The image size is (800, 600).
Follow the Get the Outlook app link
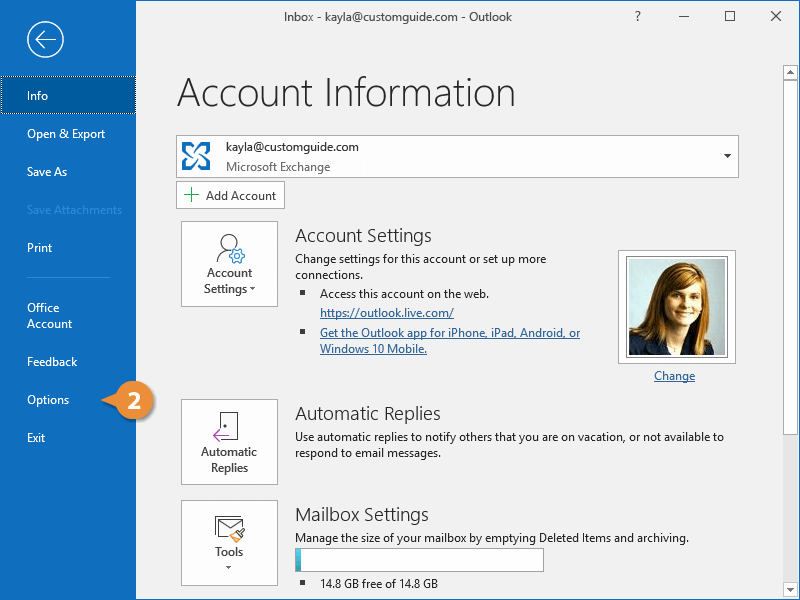[450, 341]
